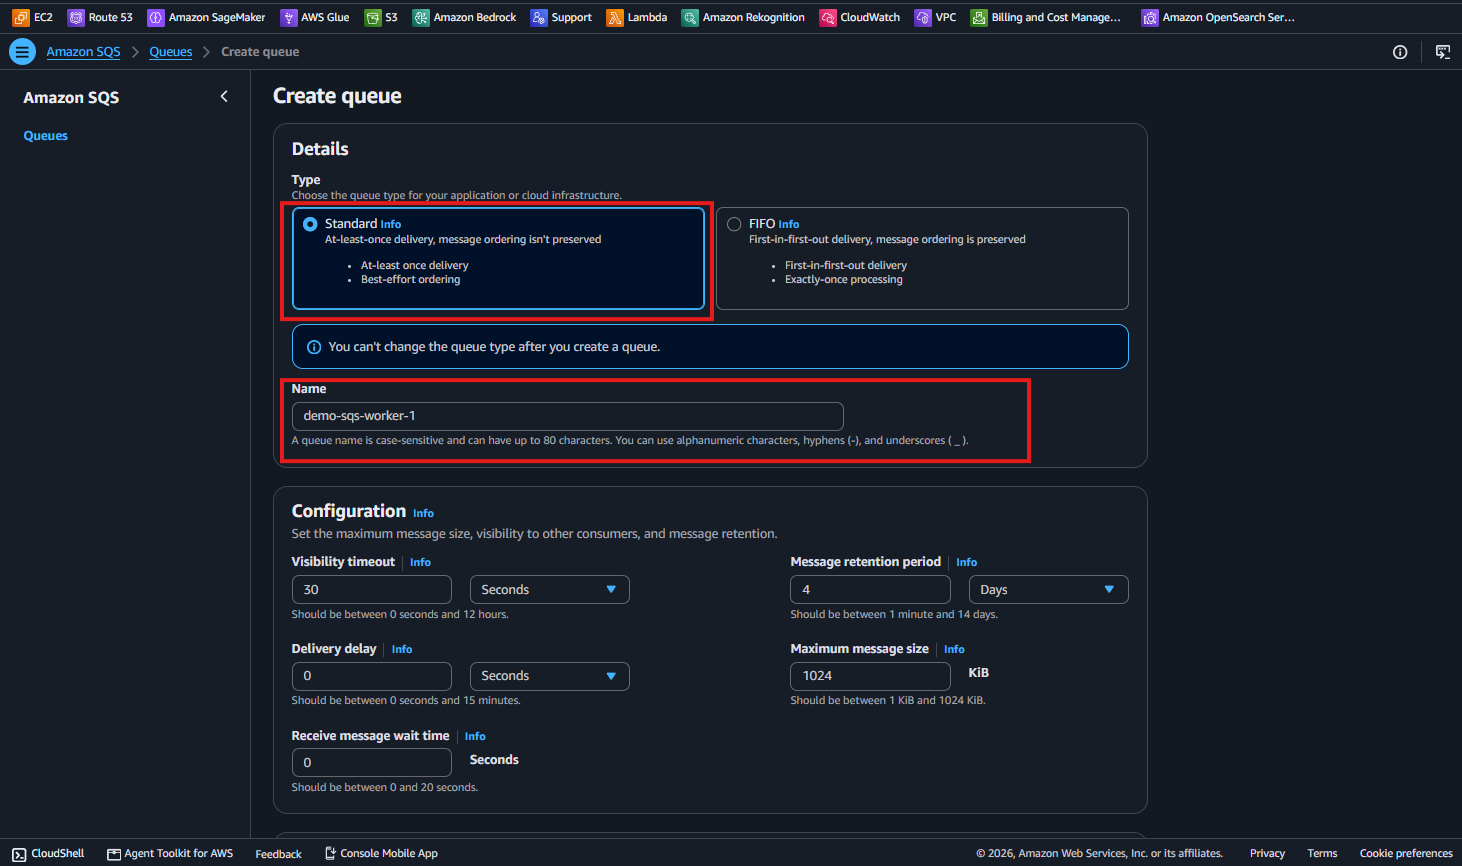
Task: Open the Privacy footer link
Action: click(x=1267, y=854)
